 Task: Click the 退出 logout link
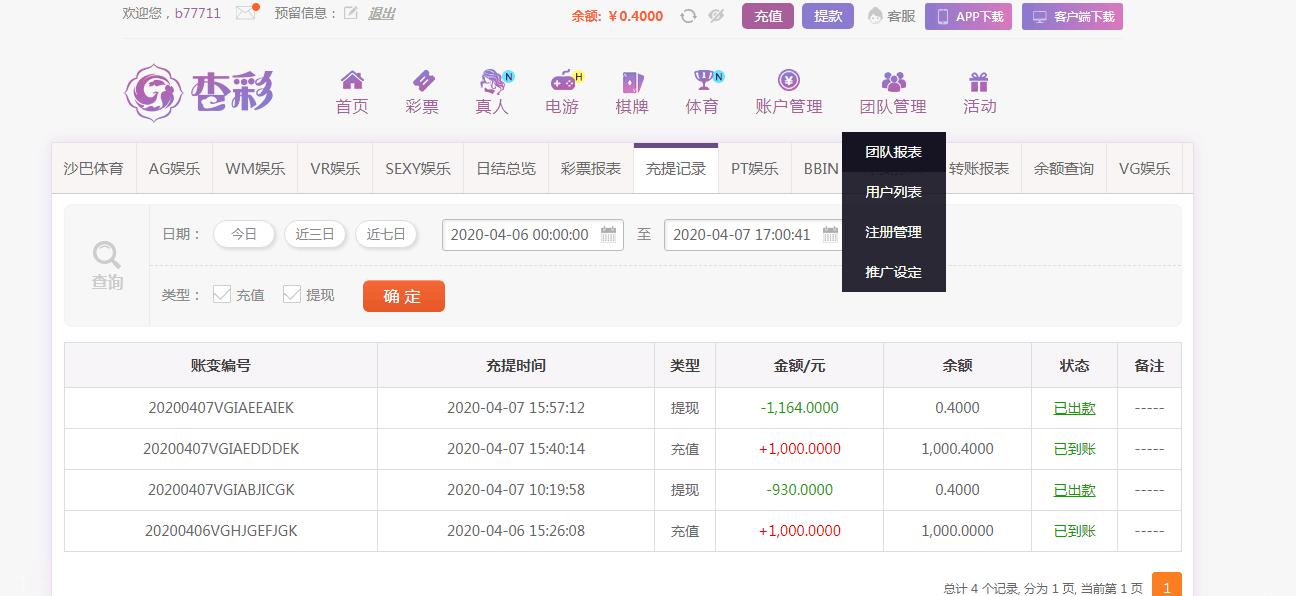[381, 14]
